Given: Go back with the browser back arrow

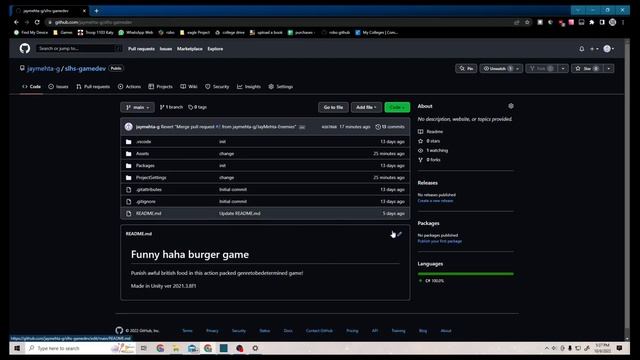Looking at the screenshot, I should coord(16,22).
